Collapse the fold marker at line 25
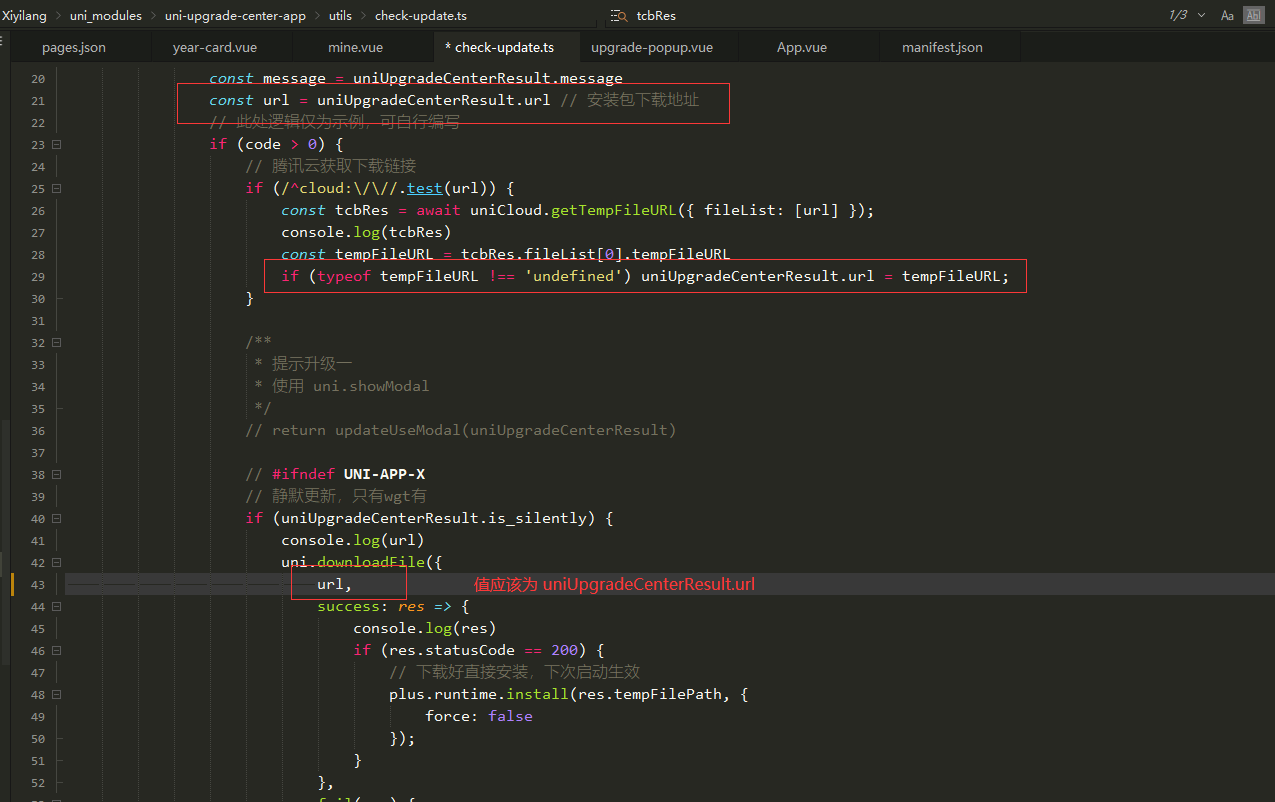Image resolution: width=1275 pixels, height=802 pixels. pyautogui.click(x=56, y=188)
